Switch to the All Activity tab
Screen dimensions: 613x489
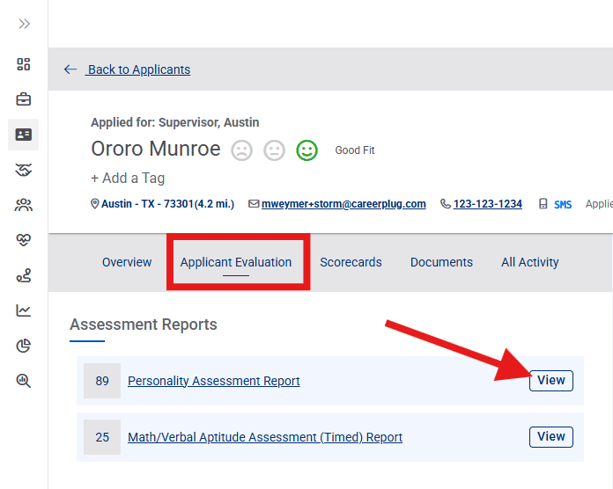(x=530, y=262)
